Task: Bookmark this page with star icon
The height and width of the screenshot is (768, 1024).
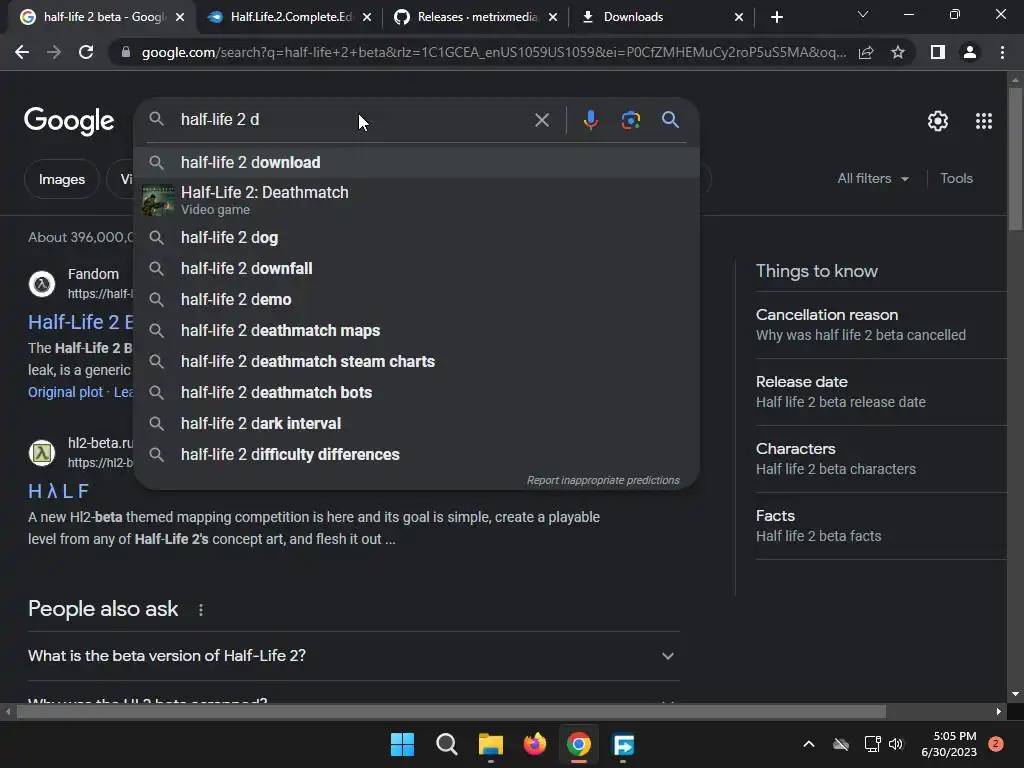Action: coord(898,52)
